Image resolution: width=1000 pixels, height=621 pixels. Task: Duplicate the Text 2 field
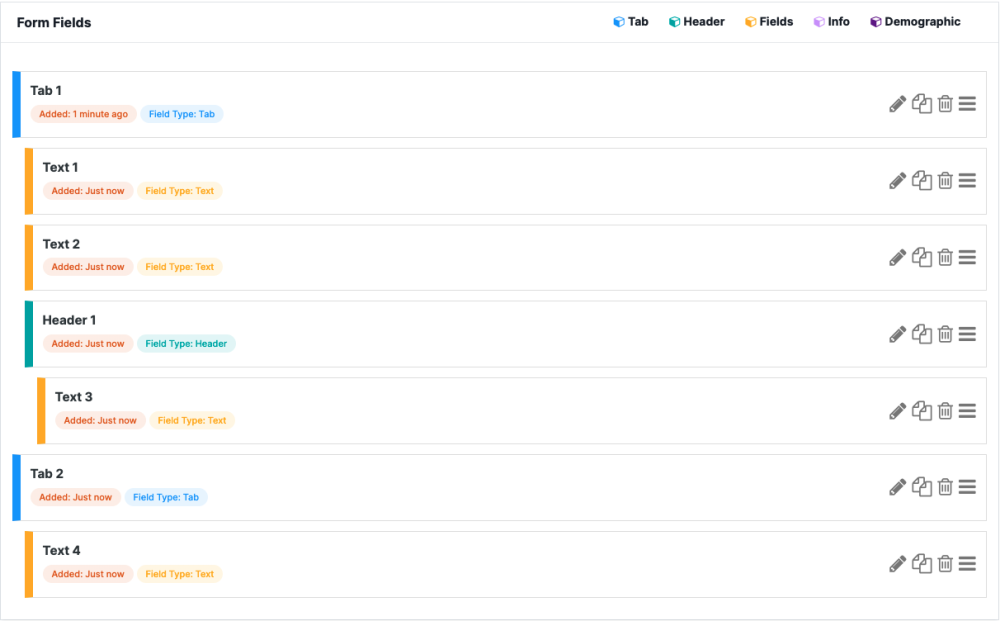click(x=922, y=257)
